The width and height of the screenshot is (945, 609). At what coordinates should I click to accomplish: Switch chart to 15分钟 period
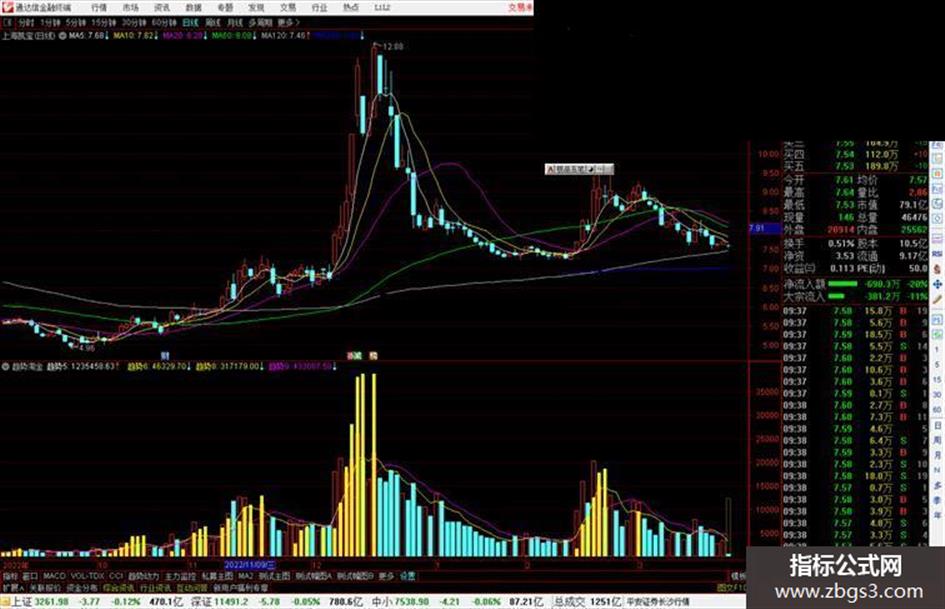[104, 22]
